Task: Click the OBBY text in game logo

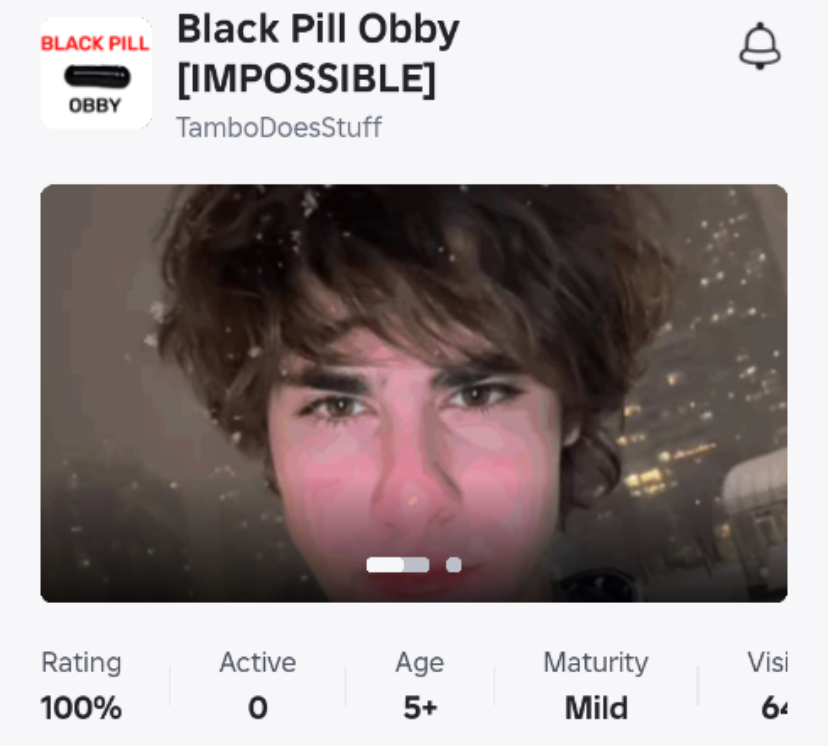Action: (x=95, y=105)
